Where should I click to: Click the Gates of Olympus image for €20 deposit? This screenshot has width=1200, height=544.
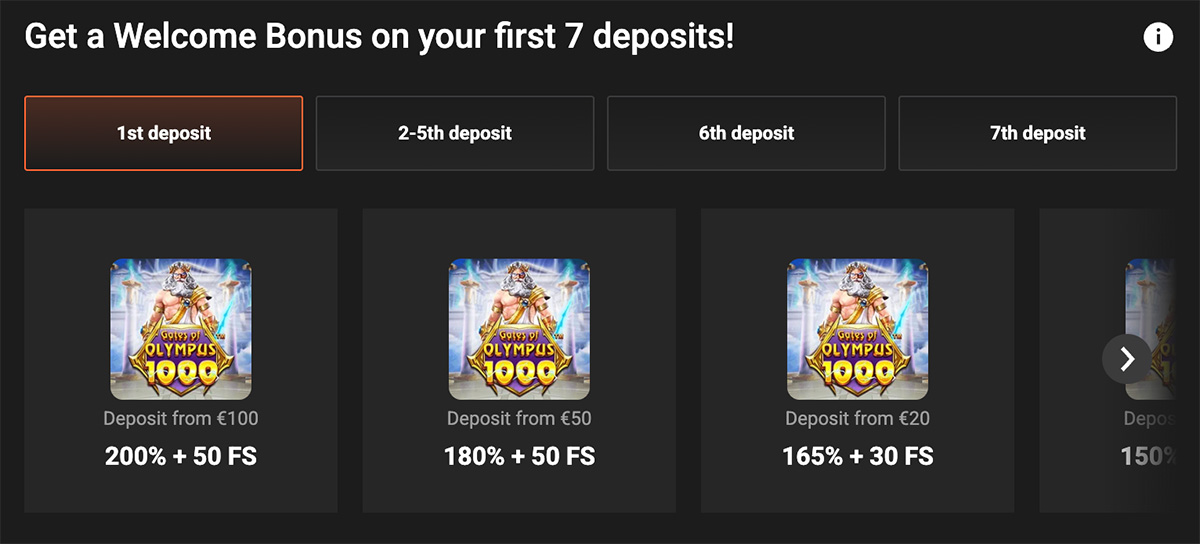coord(857,329)
